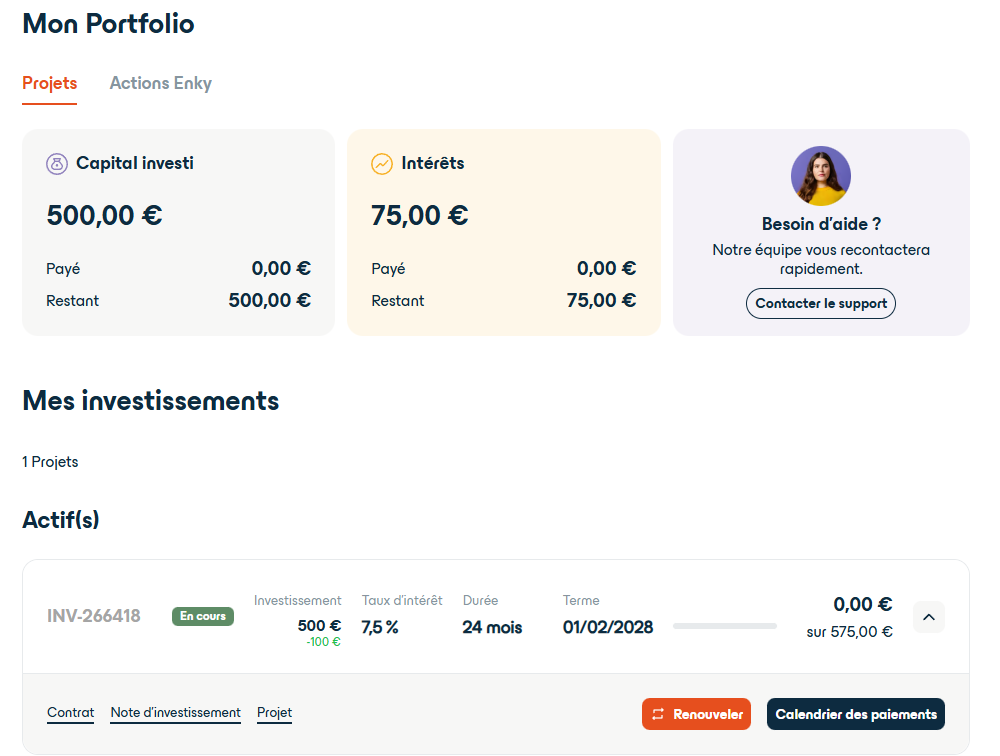
Task: Open the Contrat link
Action: [x=70, y=713]
